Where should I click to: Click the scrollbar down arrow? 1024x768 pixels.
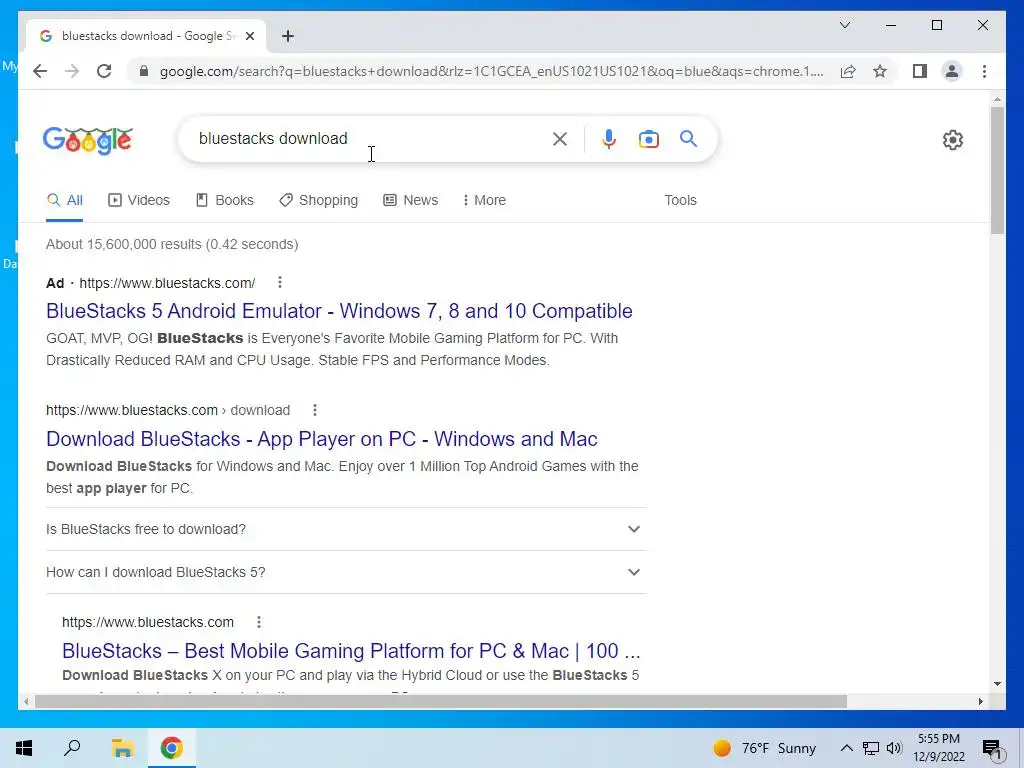(997, 684)
